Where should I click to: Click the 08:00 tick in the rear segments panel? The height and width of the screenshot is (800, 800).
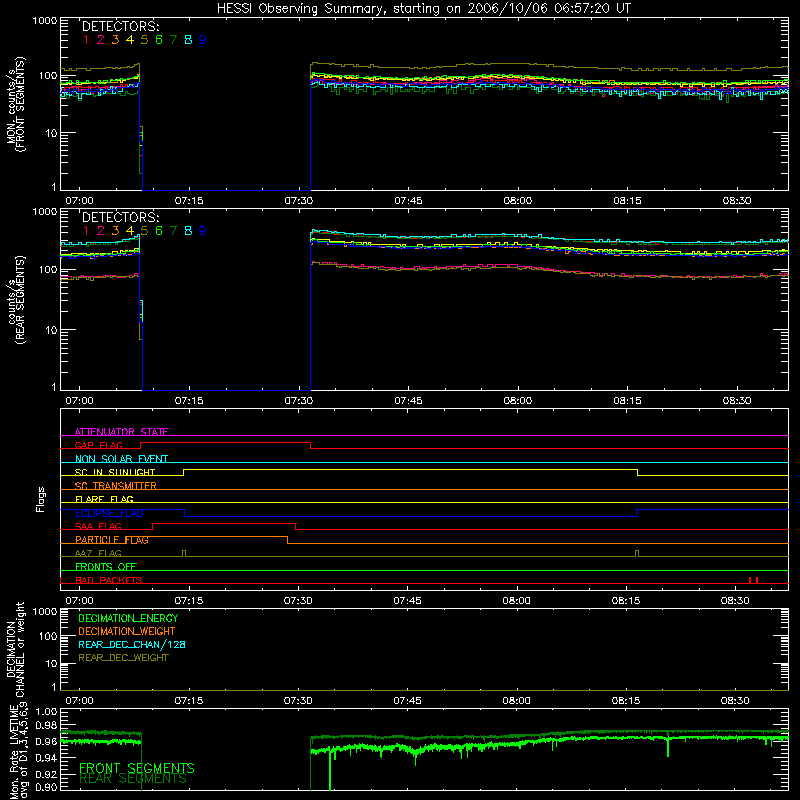click(x=518, y=401)
